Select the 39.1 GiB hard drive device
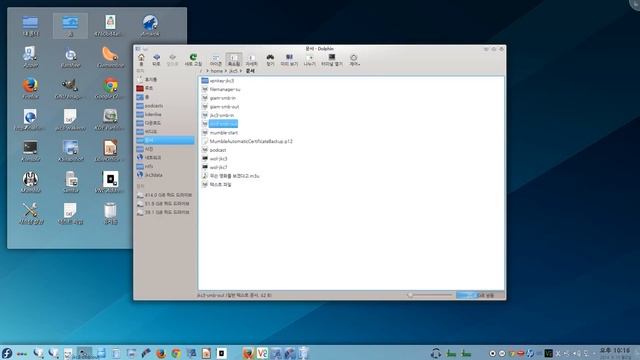Screen dimensions: 640x360 tap(165, 212)
